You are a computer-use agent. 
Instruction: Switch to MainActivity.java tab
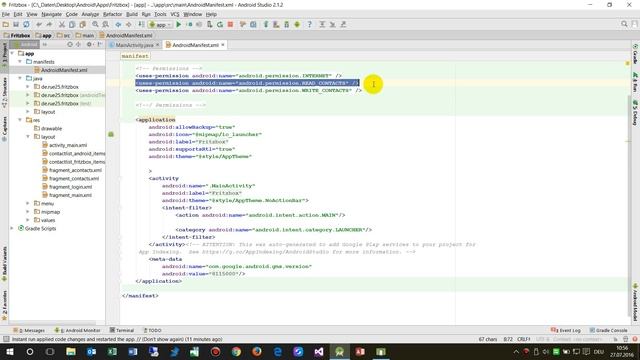[x=134, y=45]
